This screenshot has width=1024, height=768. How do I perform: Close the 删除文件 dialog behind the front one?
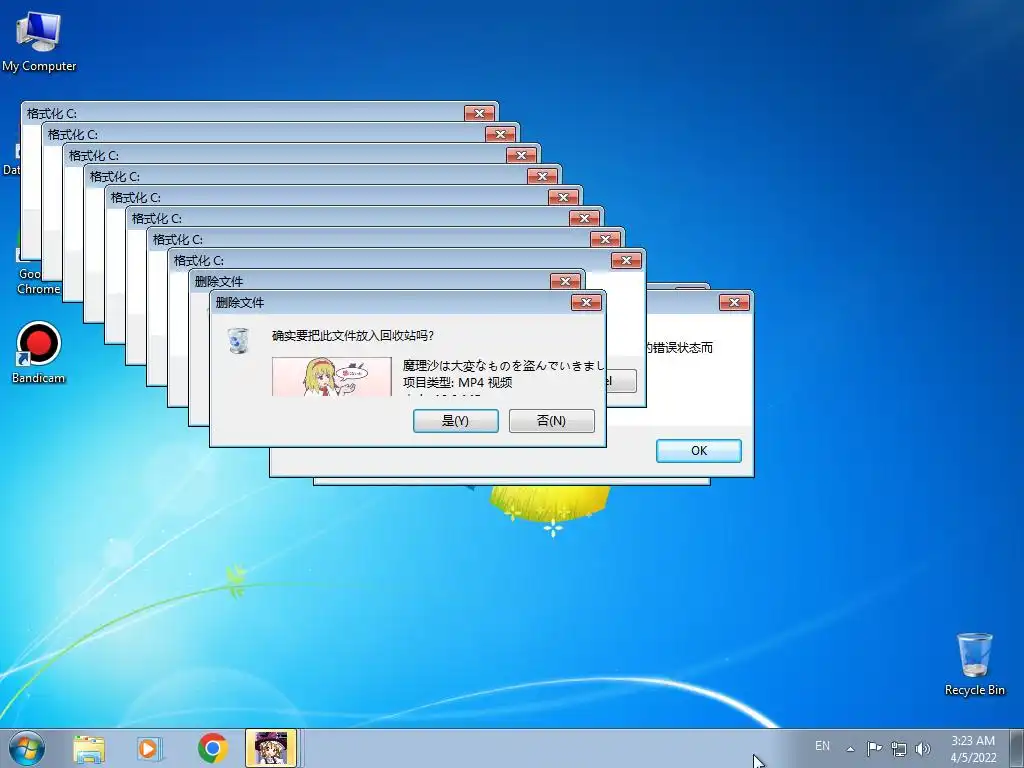tap(565, 281)
